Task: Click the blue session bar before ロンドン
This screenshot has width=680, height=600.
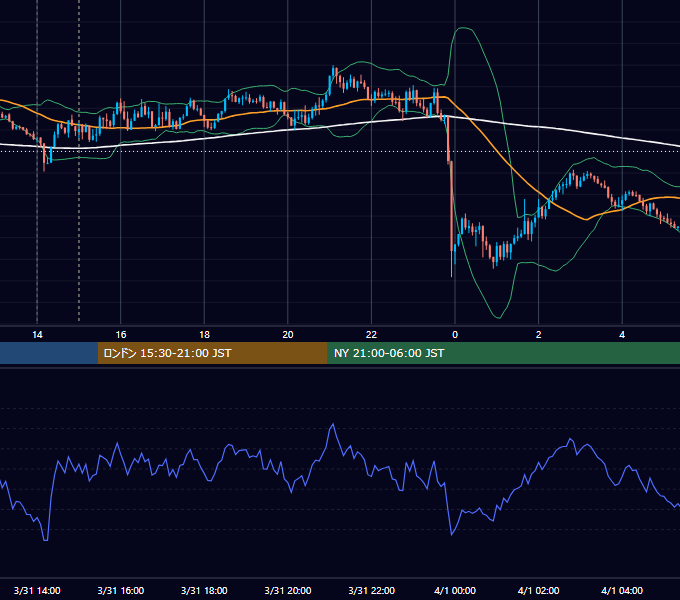Action: point(49,353)
